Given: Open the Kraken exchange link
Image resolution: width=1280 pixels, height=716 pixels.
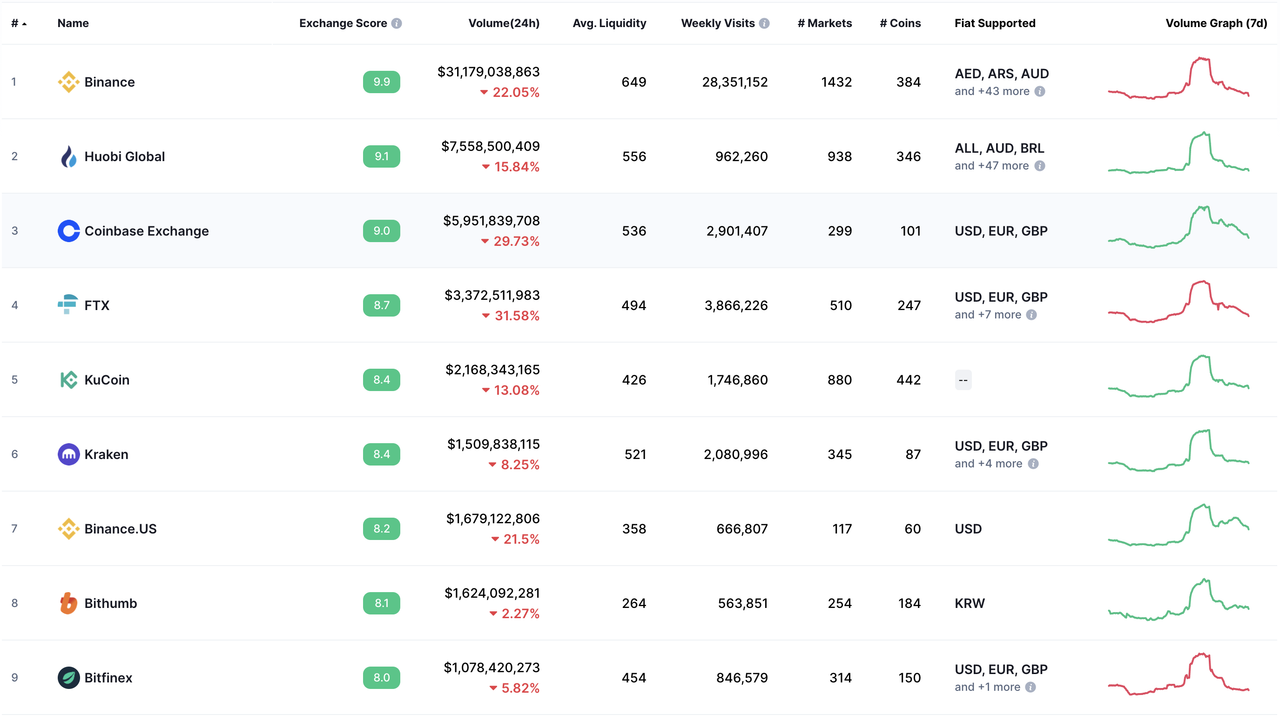Looking at the screenshot, I should [x=106, y=454].
